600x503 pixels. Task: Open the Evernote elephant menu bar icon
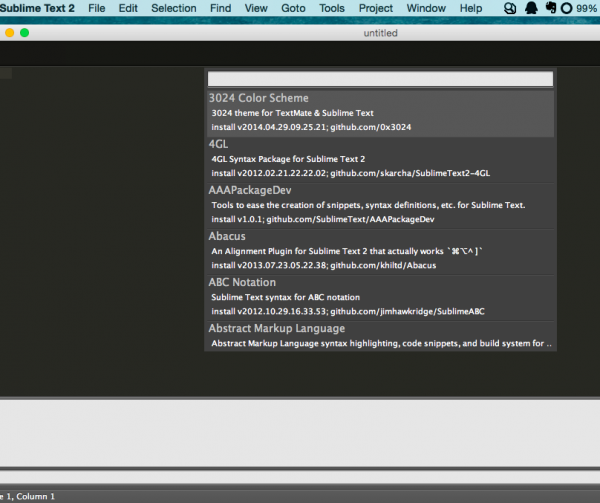coord(551,8)
